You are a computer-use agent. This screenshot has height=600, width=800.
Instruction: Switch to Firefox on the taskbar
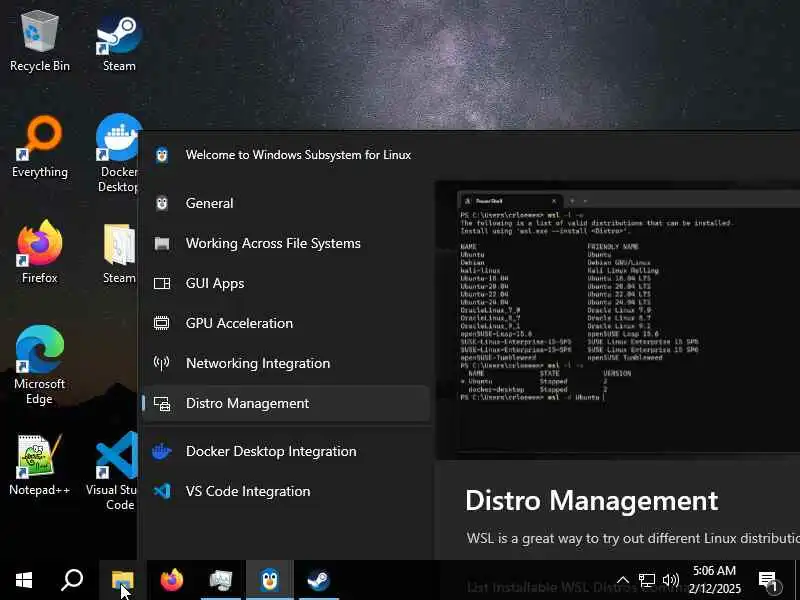coord(171,580)
